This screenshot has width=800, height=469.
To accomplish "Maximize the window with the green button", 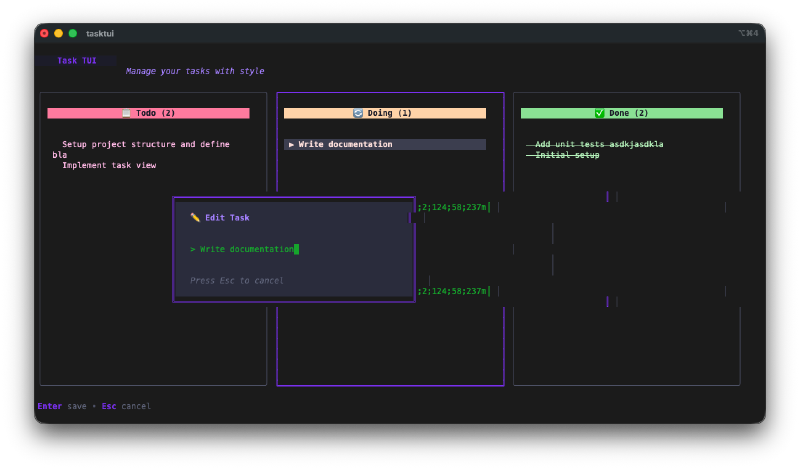I will pyautogui.click(x=72, y=33).
